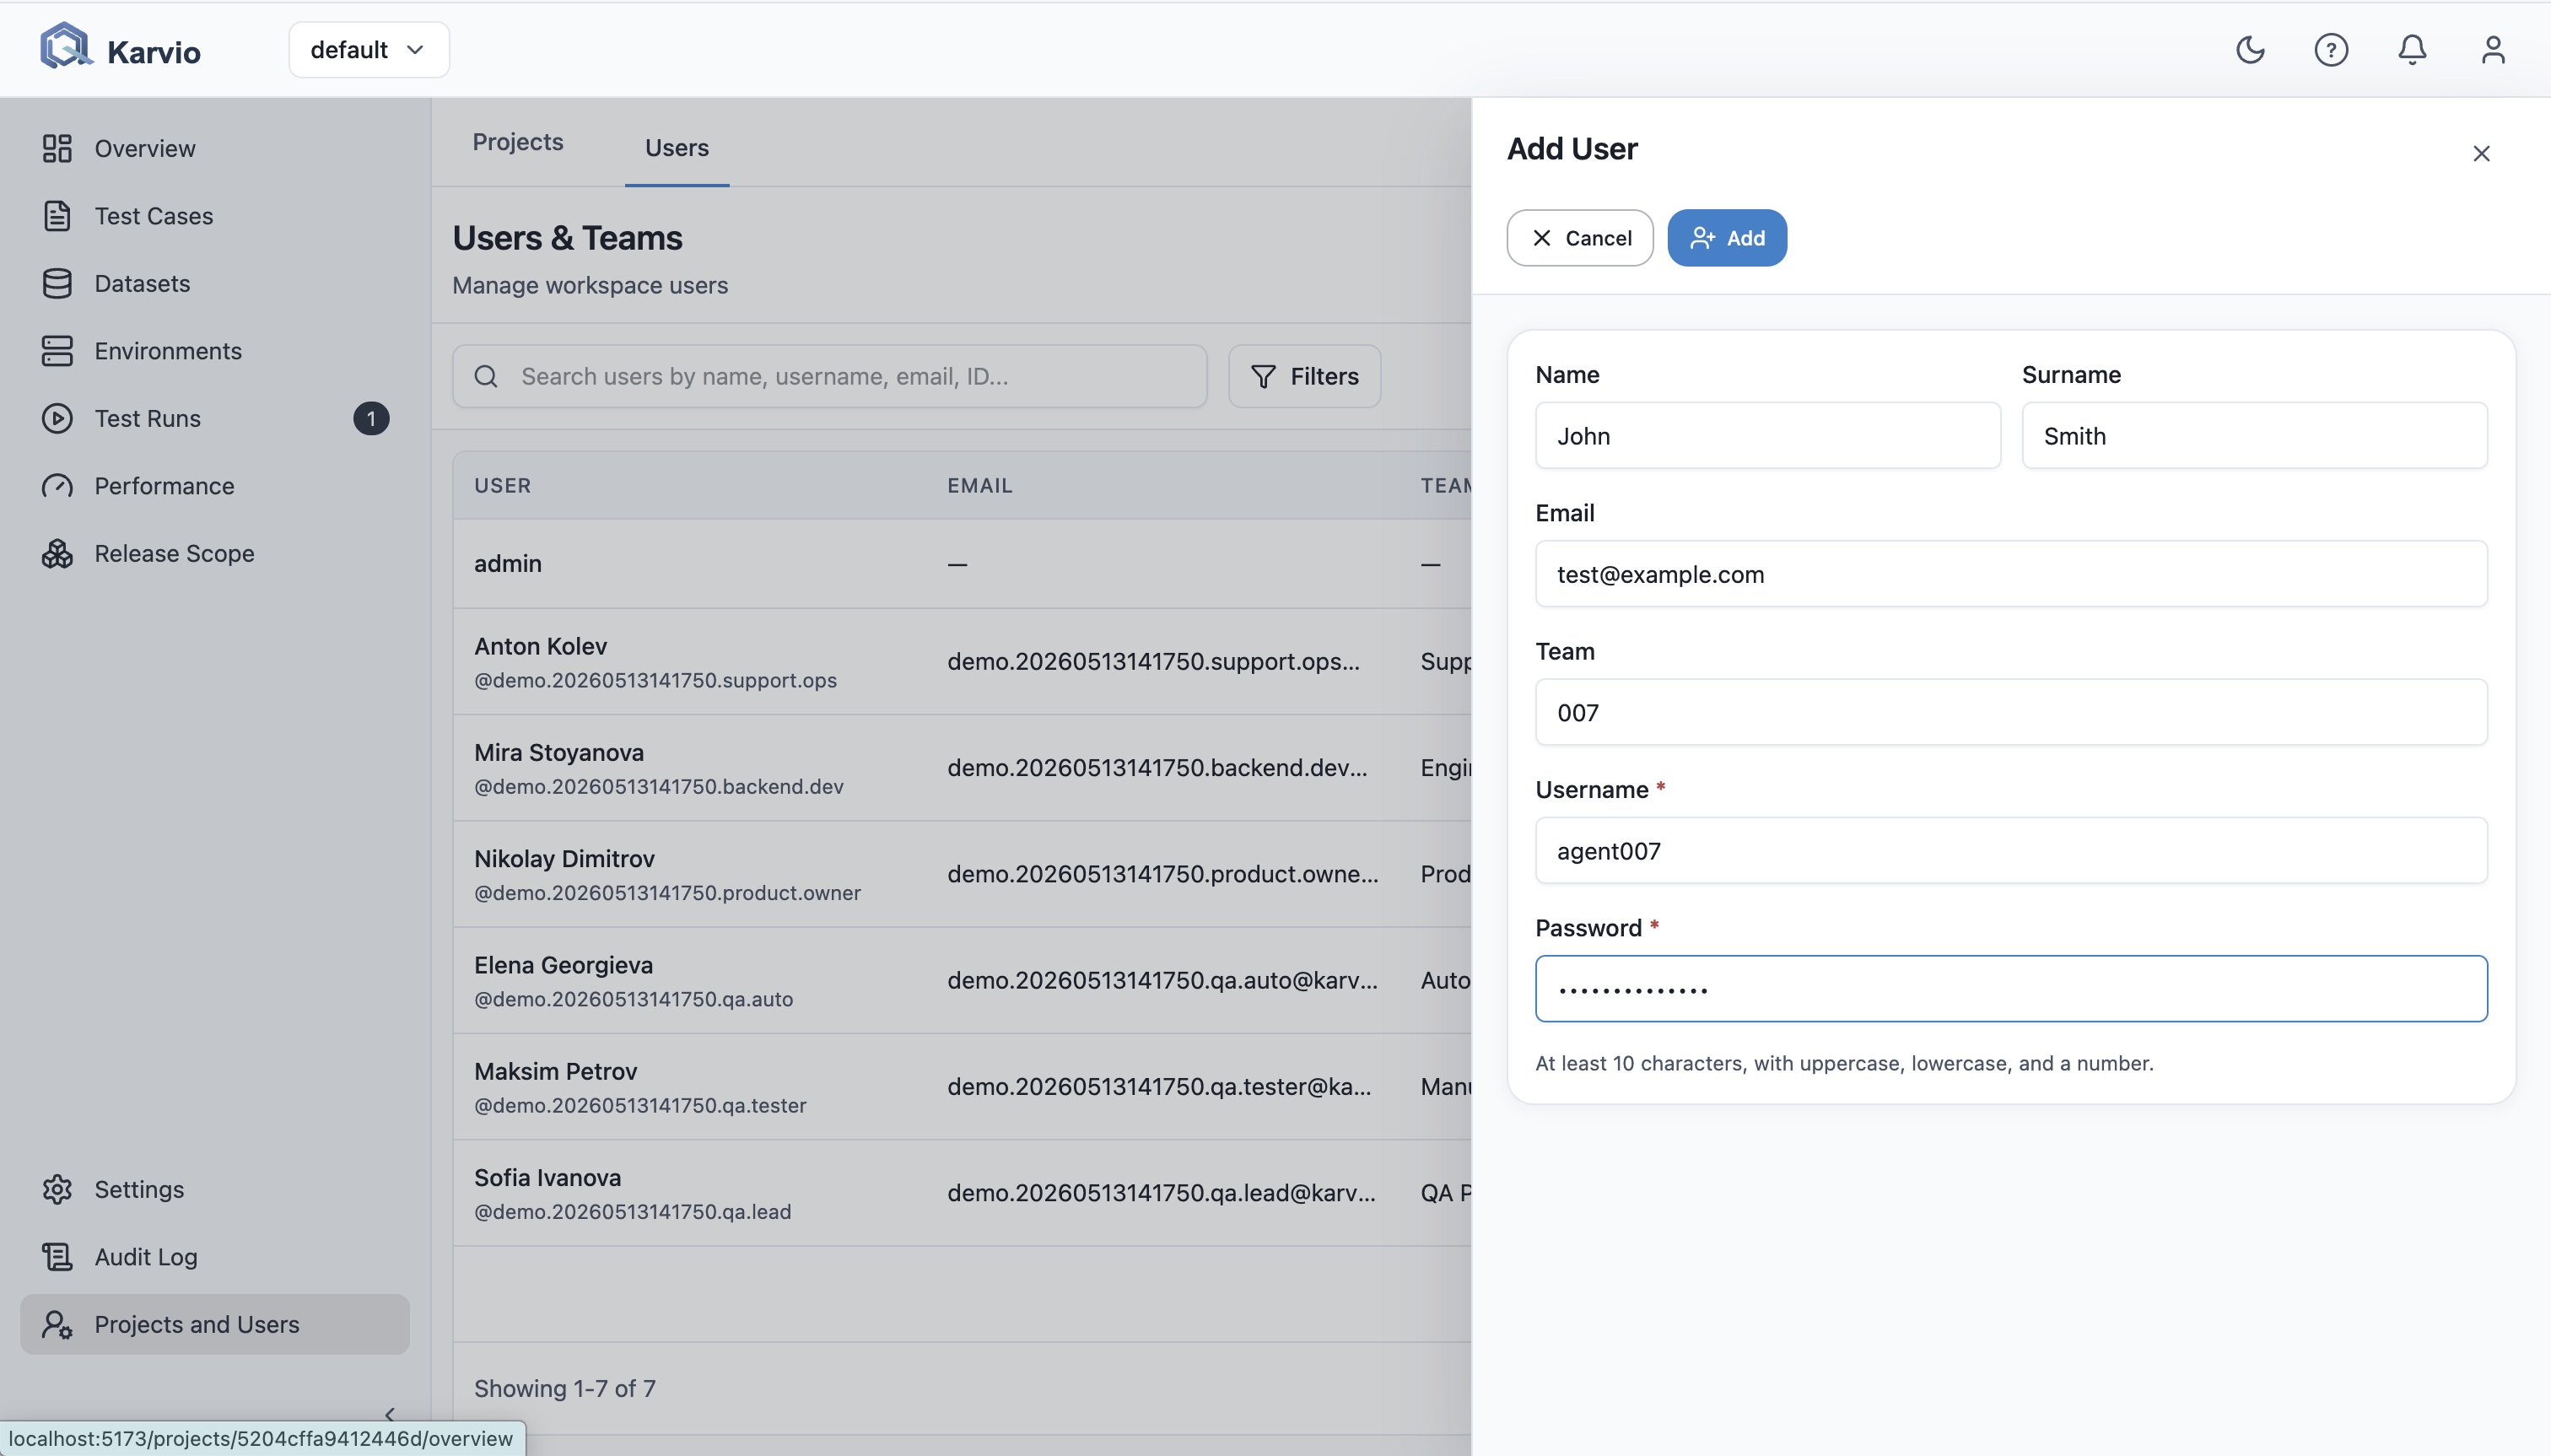
Task: Open Test Runs in sidebar
Action: pyautogui.click(x=215, y=418)
